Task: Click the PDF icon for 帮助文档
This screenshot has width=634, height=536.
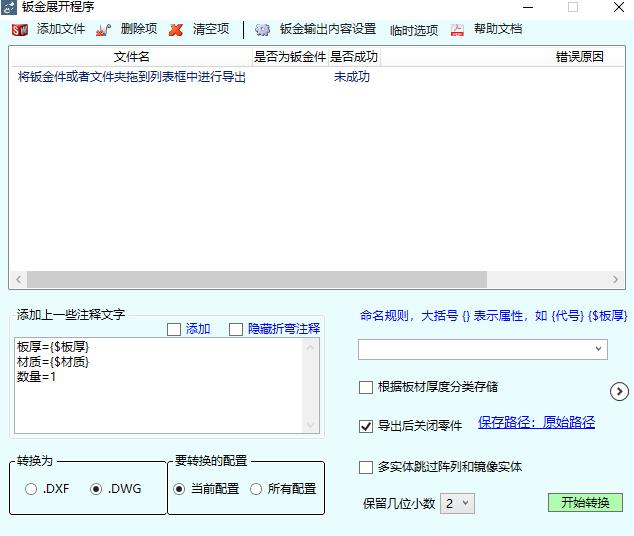Action: (457, 30)
